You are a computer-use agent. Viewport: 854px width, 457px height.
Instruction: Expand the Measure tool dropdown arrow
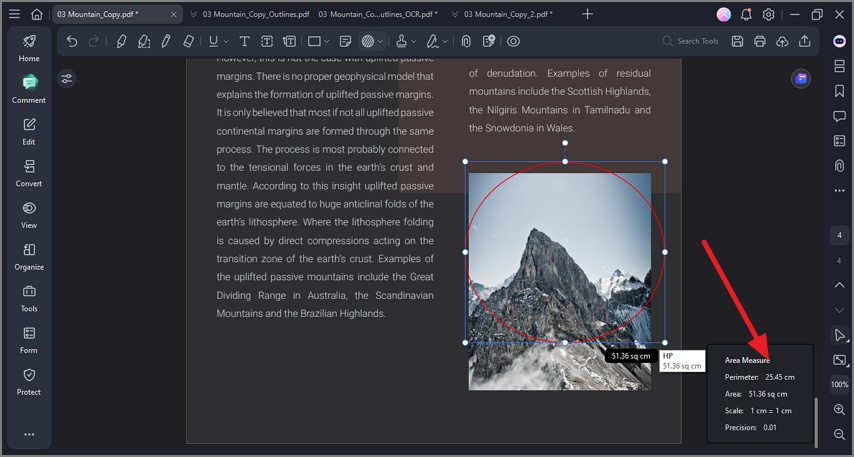[x=381, y=41]
